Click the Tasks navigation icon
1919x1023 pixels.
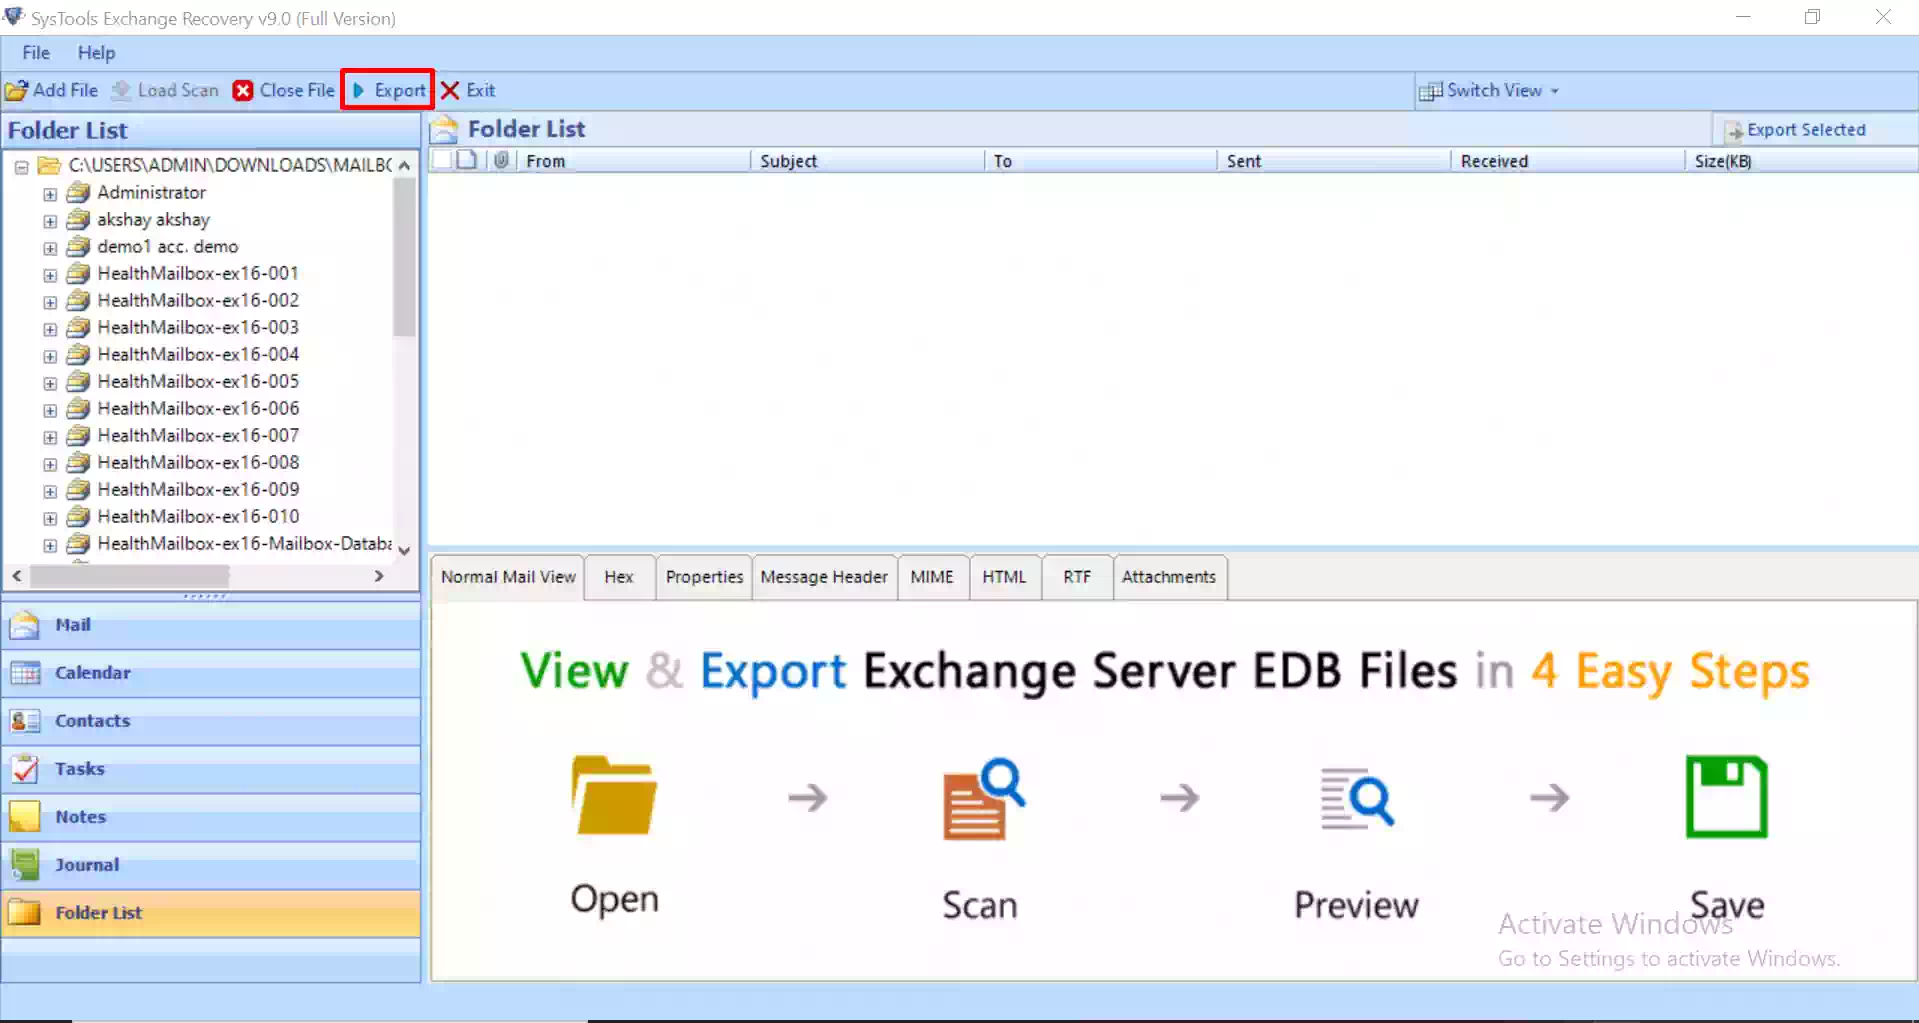pos(24,769)
